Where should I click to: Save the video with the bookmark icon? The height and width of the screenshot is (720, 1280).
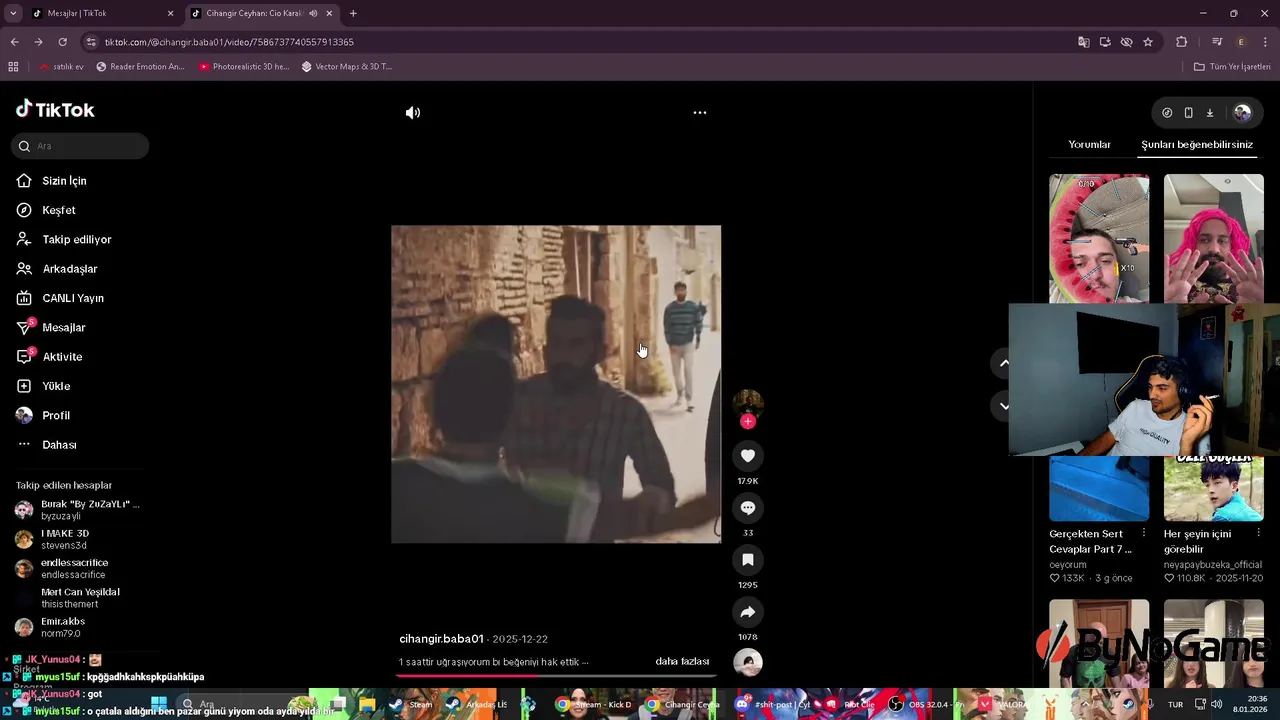click(x=748, y=560)
